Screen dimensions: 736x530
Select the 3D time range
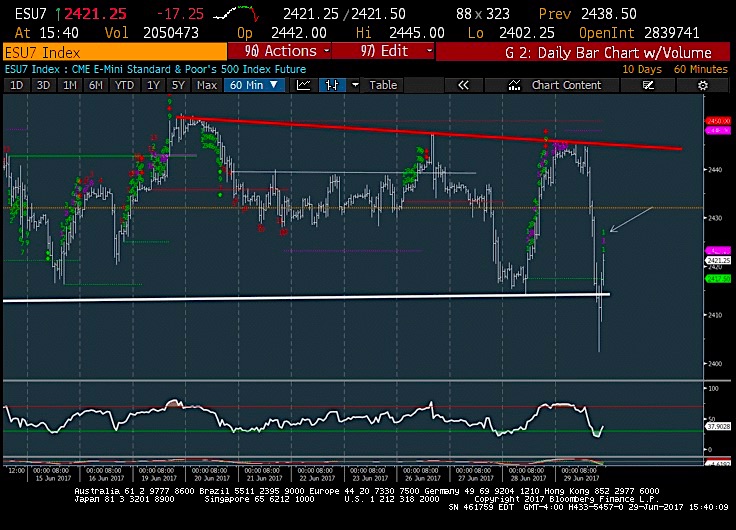point(43,85)
